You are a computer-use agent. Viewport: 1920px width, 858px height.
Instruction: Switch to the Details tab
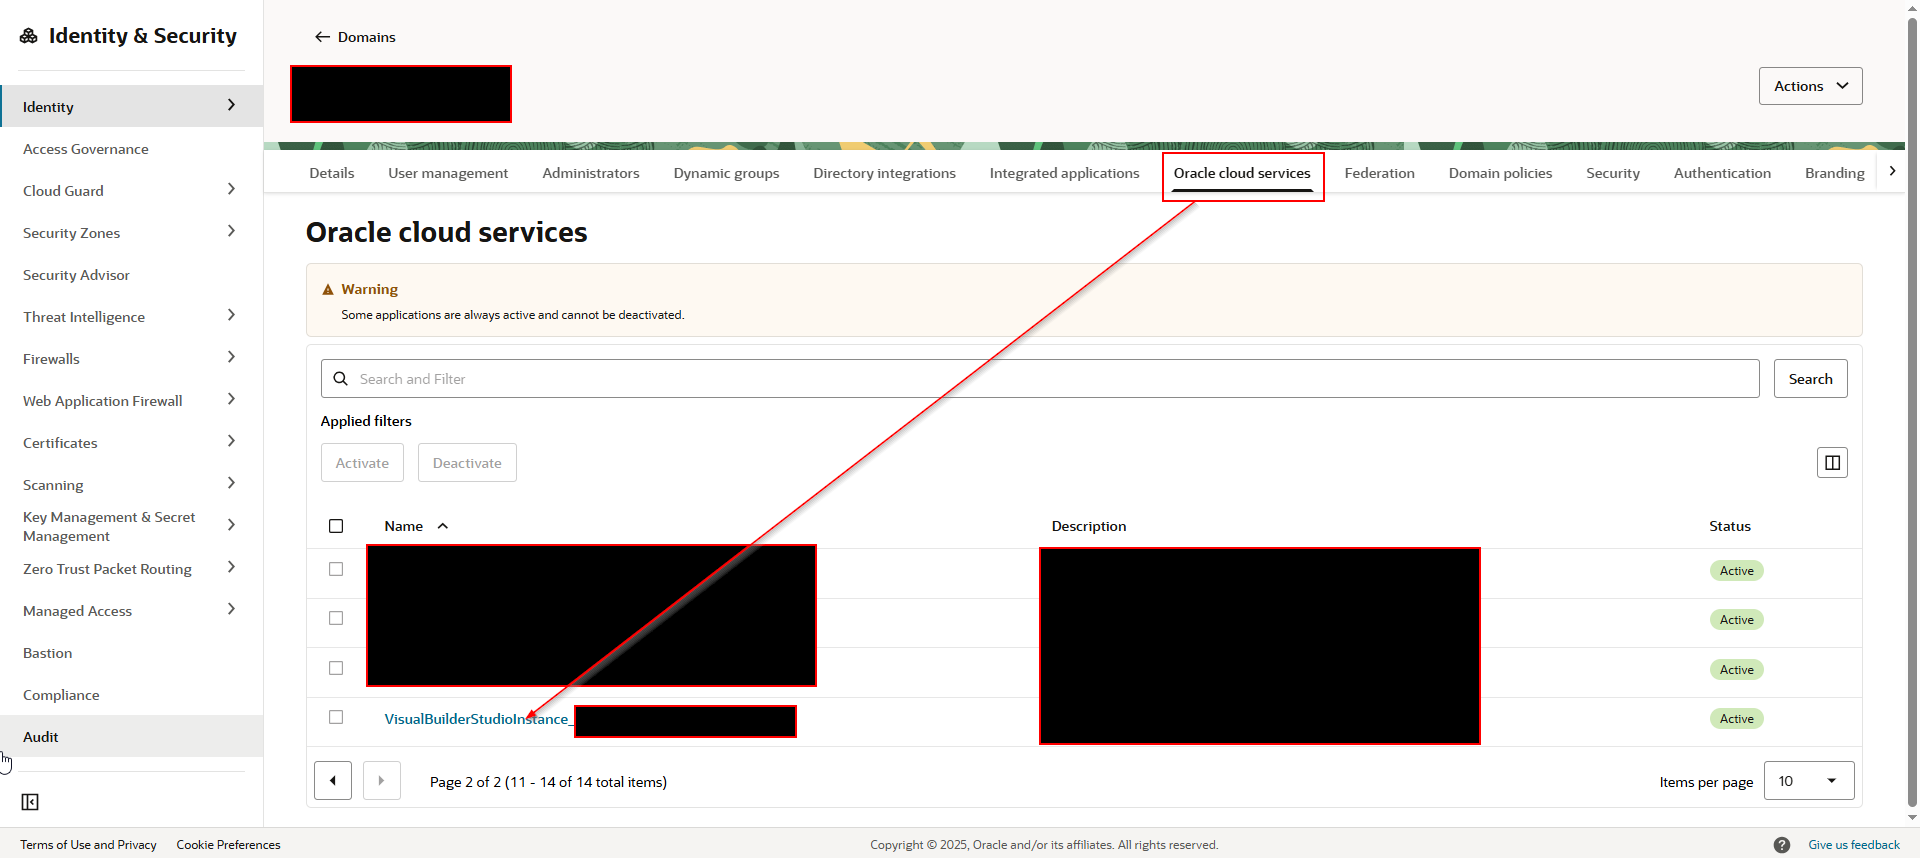[x=332, y=173]
